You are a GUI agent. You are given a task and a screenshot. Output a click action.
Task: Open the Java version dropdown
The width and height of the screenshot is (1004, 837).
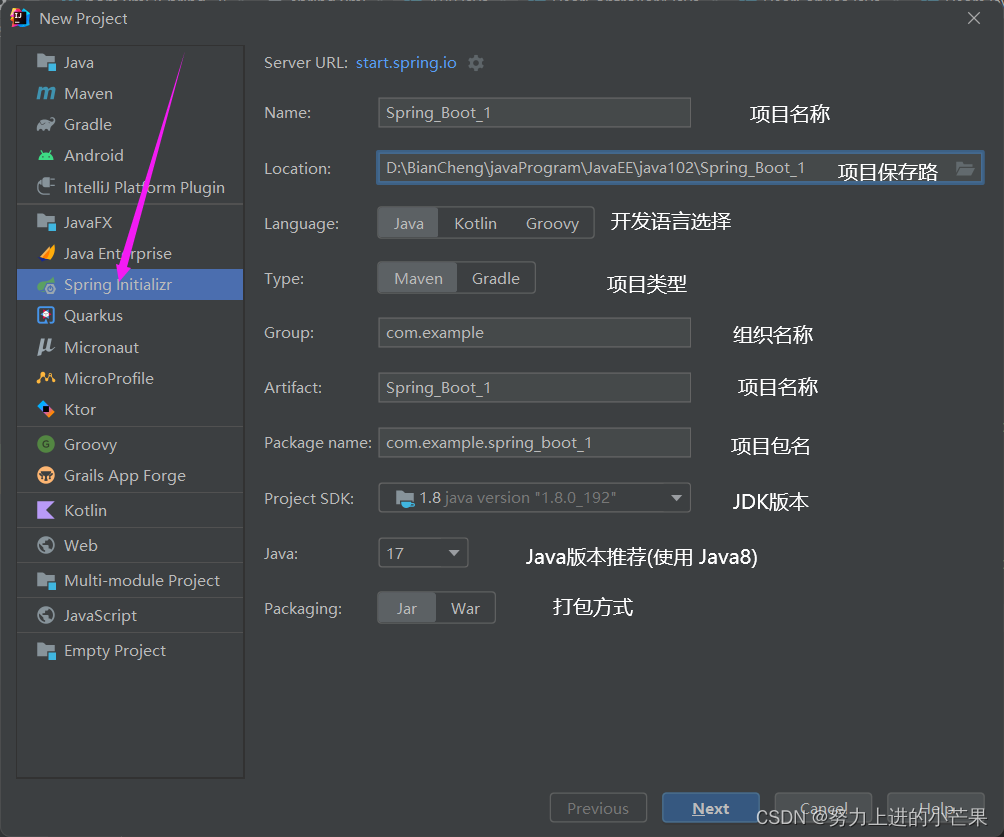click(x=423, y=553)
